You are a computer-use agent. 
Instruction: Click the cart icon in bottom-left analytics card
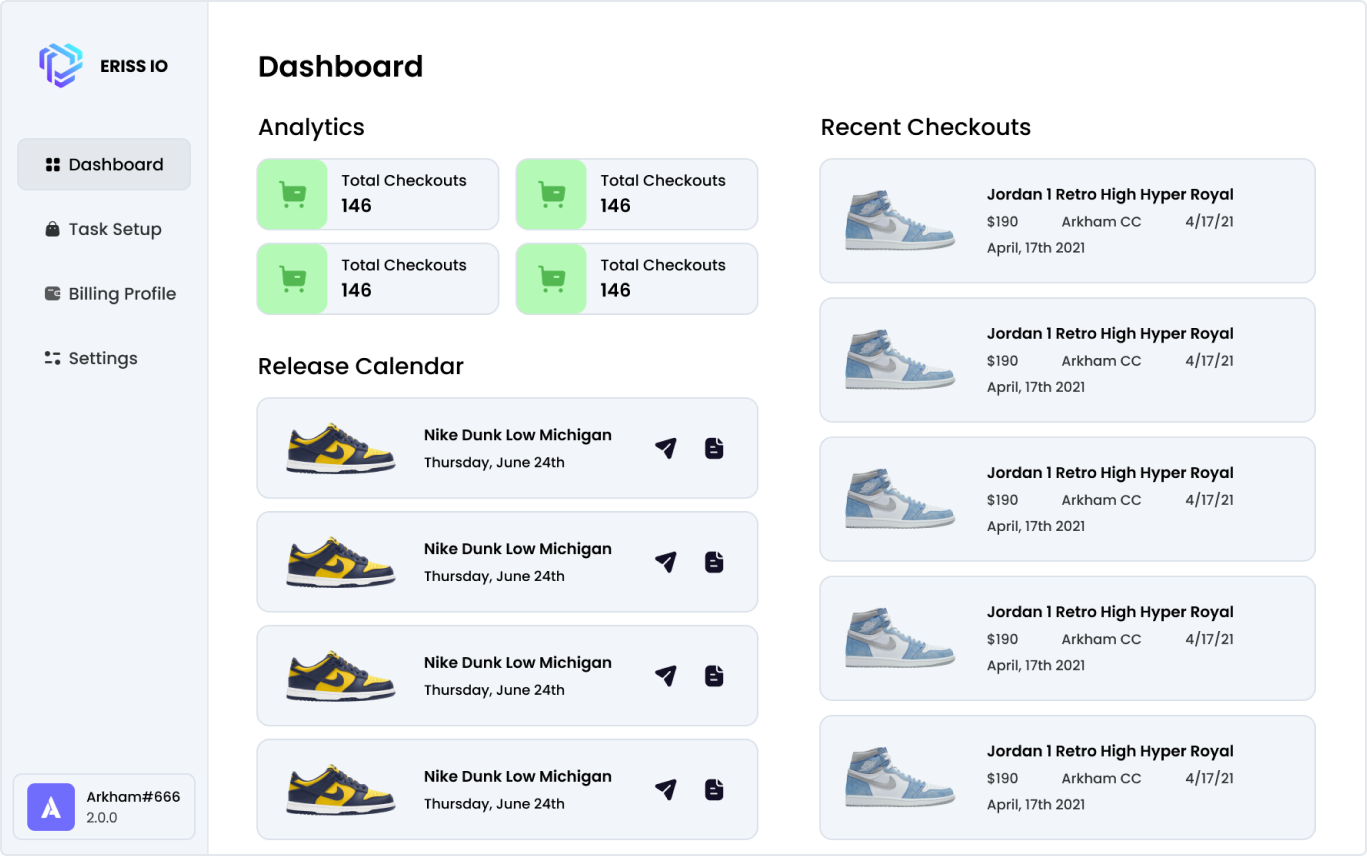[292, 279]
